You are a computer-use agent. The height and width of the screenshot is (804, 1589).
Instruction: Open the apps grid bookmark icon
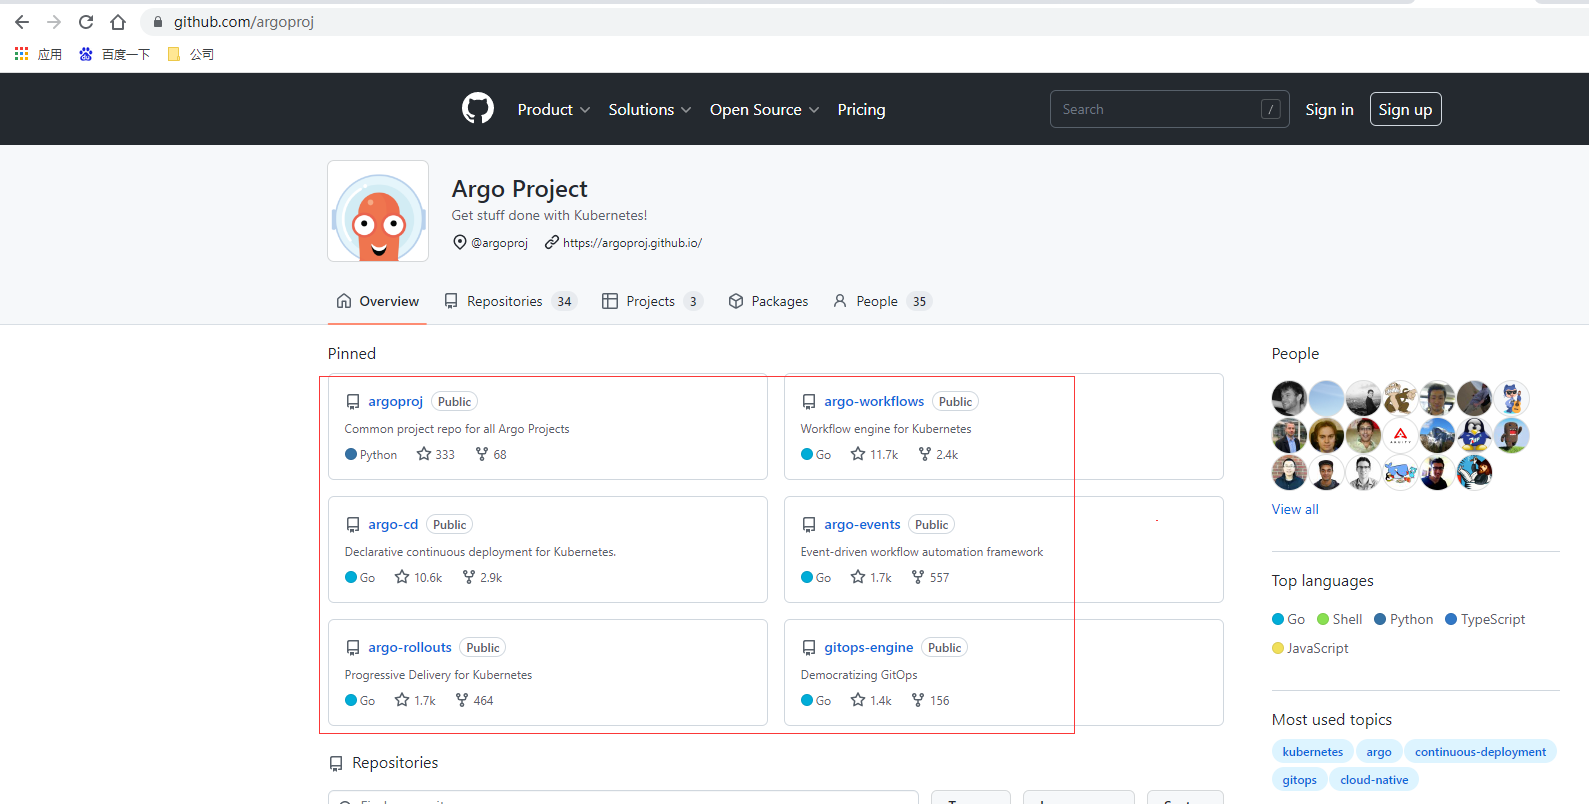point(21,54)
